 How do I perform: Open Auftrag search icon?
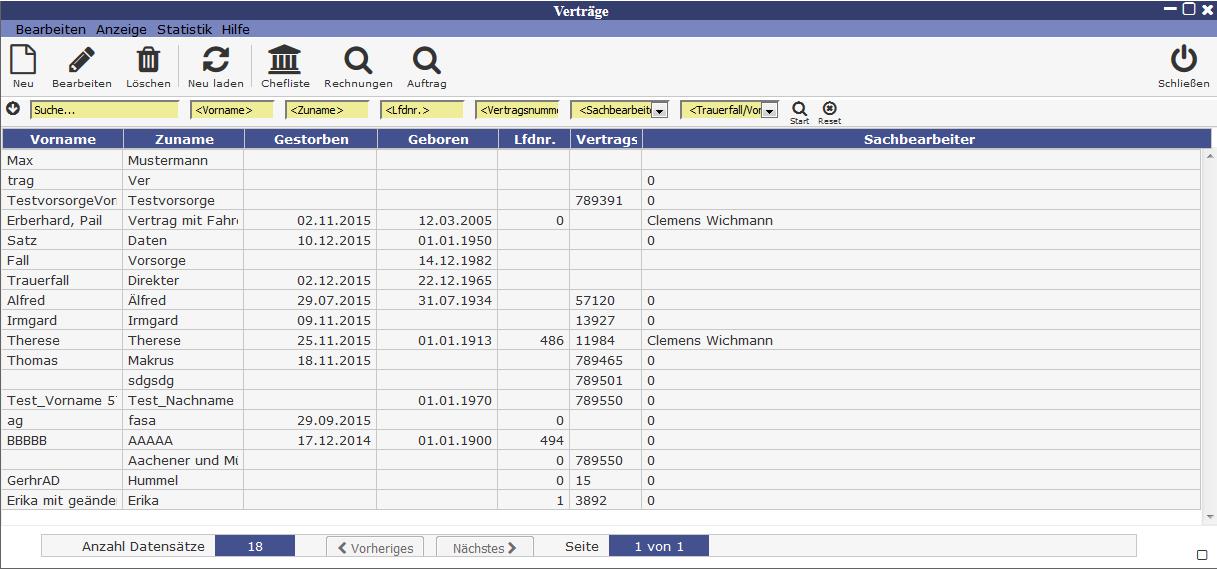[426, 60]
